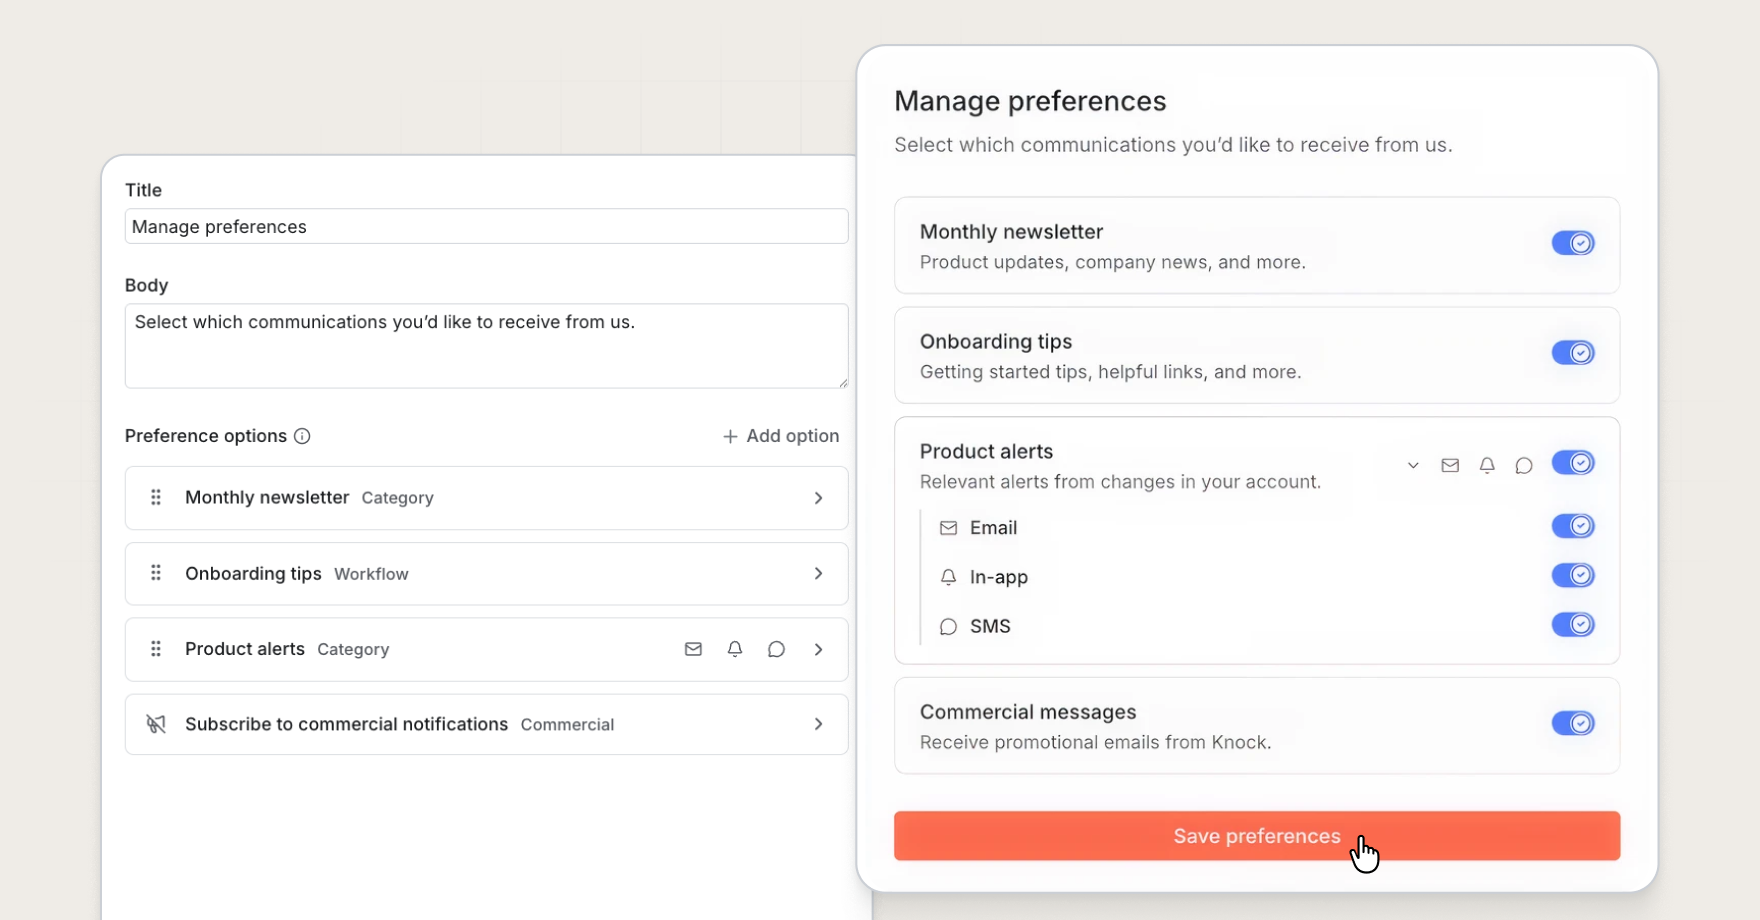1760x920 pixels.
Task: Collapse Product alerts channel list chevron
Action: point(1413,465)
